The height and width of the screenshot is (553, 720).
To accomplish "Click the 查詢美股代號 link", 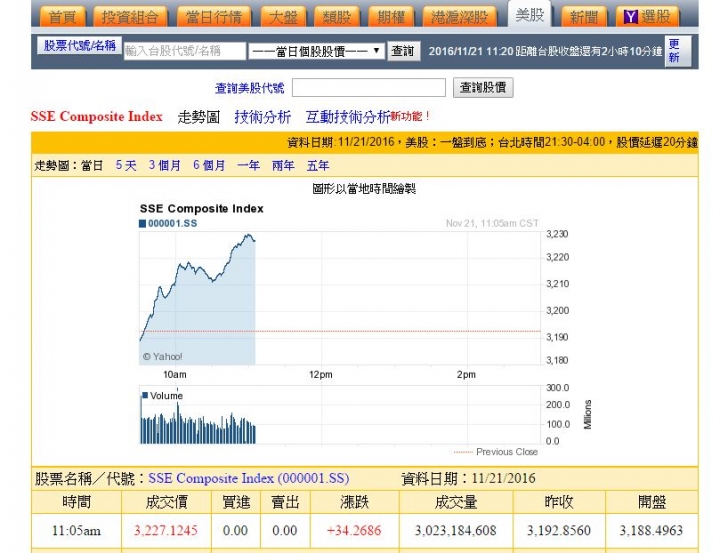I will point(249,88).
